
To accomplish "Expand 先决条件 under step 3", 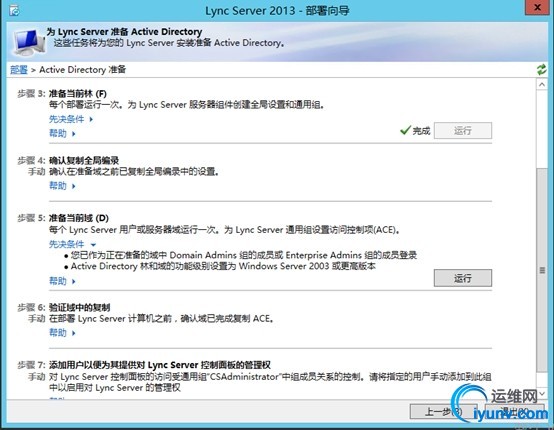I will 71,119.
